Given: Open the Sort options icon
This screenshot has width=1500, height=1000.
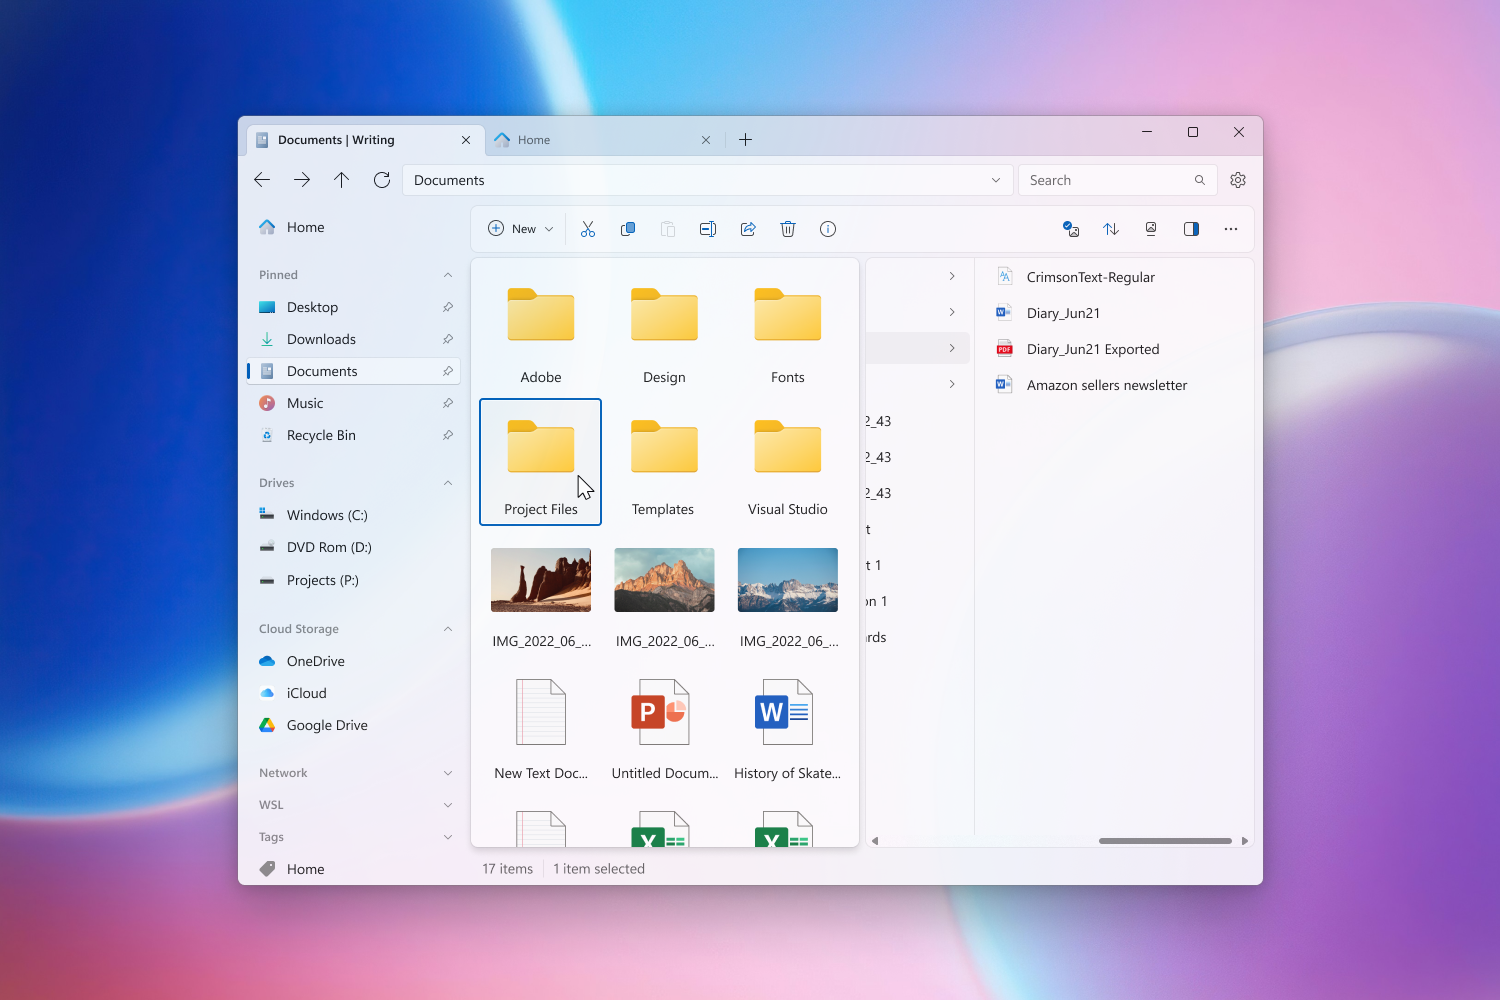Looking at the screenshot, I should tap(1111, 228).
